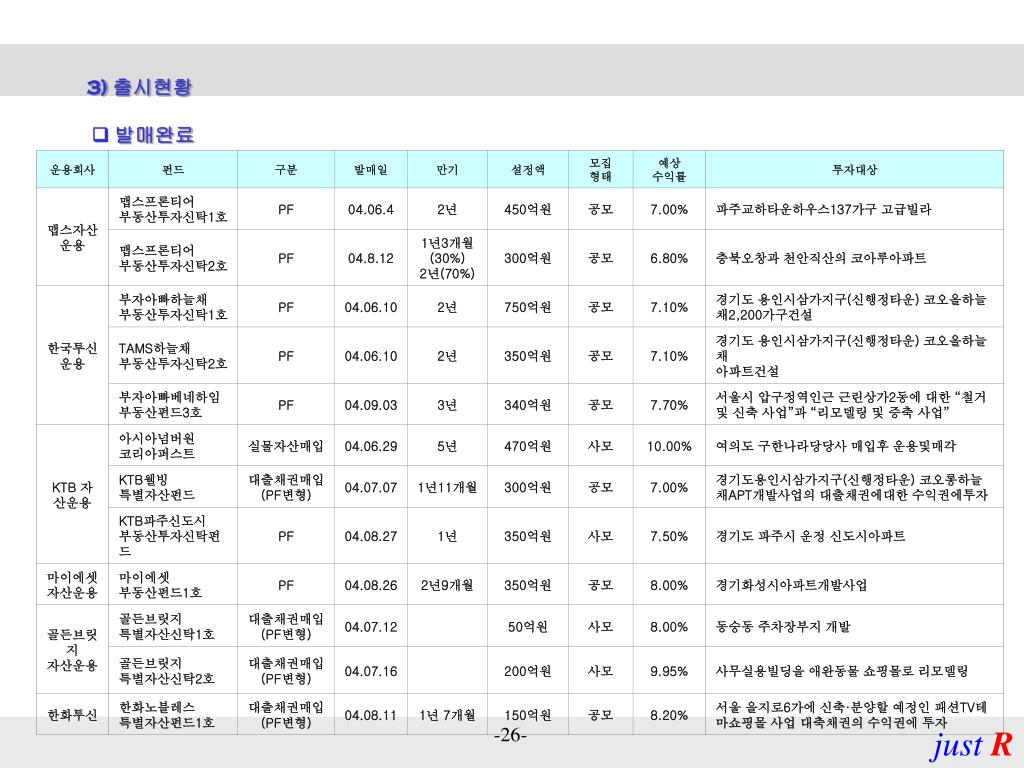Select fund '맵스프론티어 부동산투자신탁1호'

pyautogui.click(x=173, y=209)
